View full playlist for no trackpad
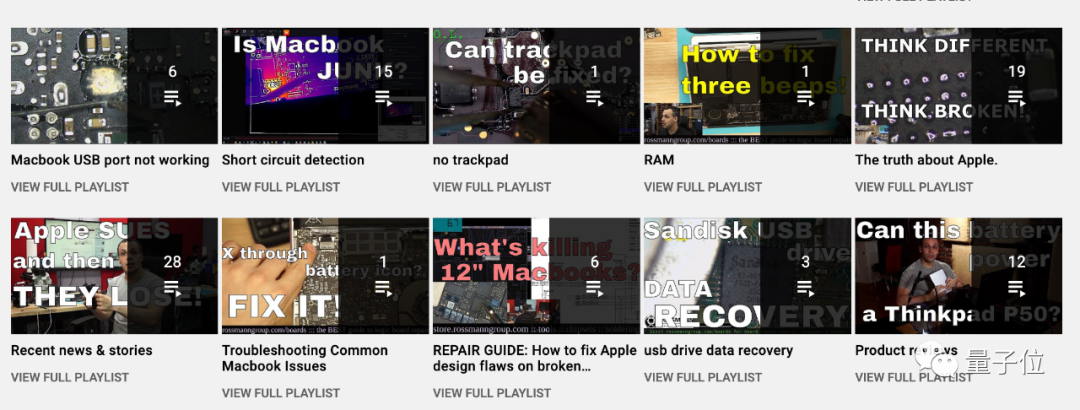This screenshot has width=1080, height=410. pos(492,187)
